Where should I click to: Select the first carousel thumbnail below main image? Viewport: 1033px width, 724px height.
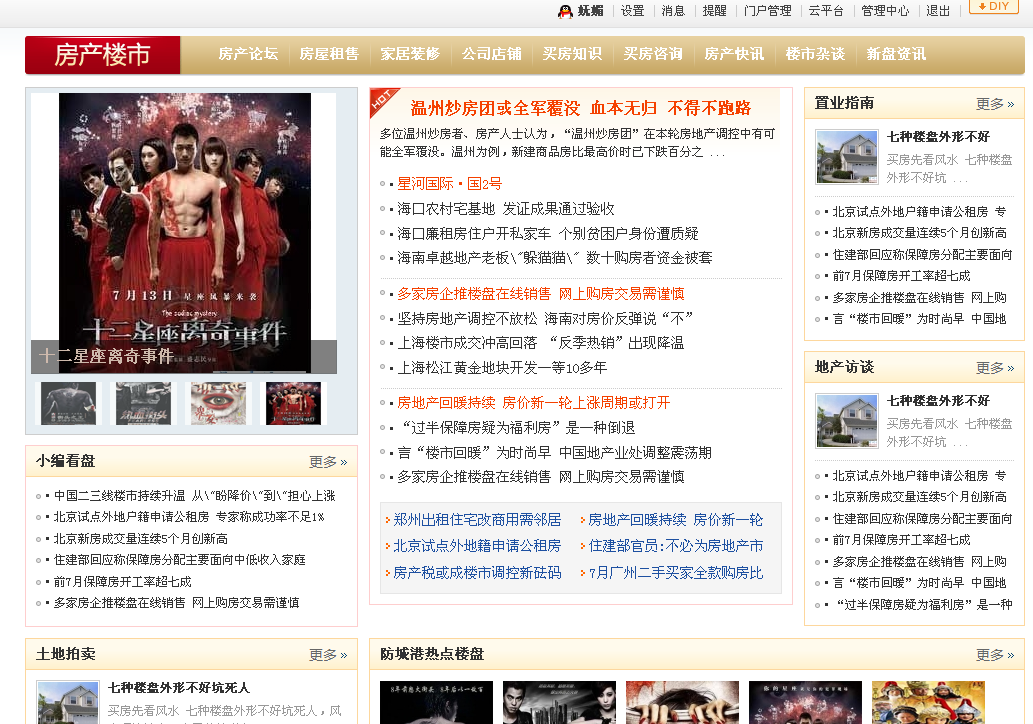(67, 404)
